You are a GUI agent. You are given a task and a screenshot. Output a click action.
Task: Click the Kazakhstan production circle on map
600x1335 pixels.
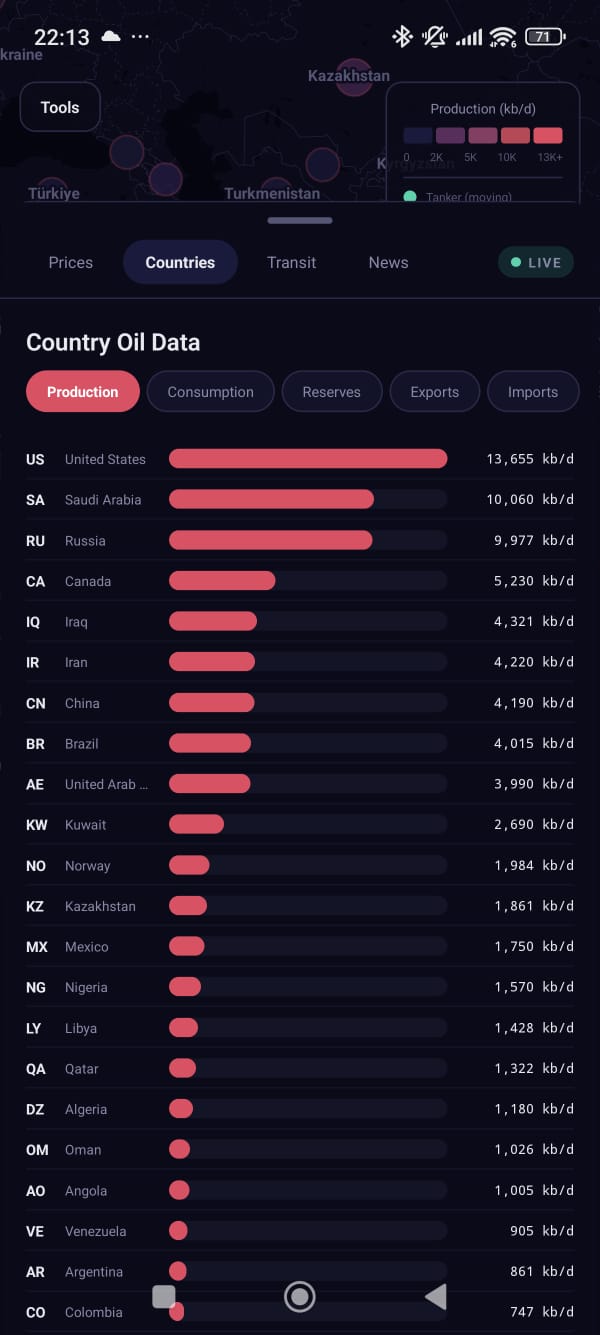point(353,79)
